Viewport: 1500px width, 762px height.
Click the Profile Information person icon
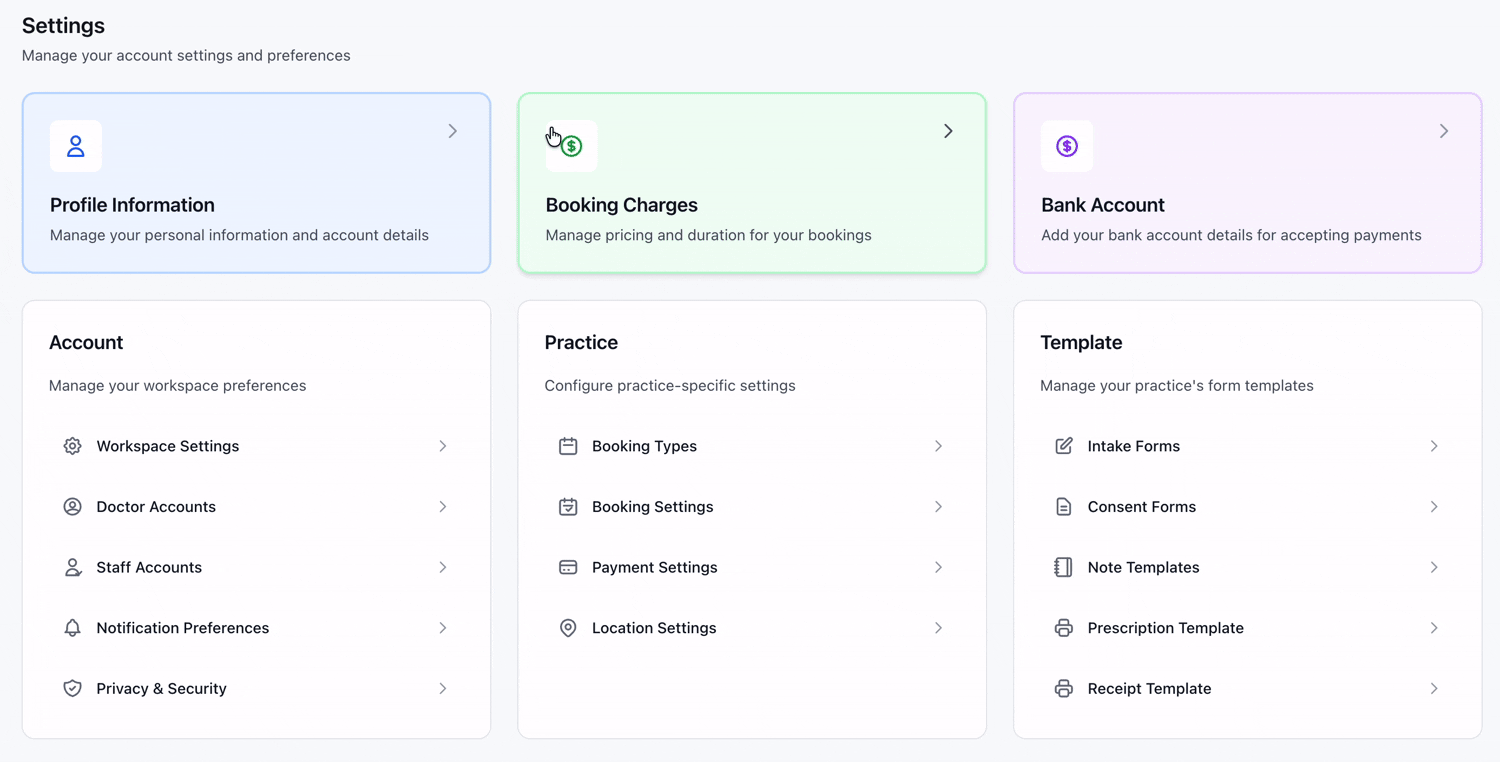[x=76, y=146]
